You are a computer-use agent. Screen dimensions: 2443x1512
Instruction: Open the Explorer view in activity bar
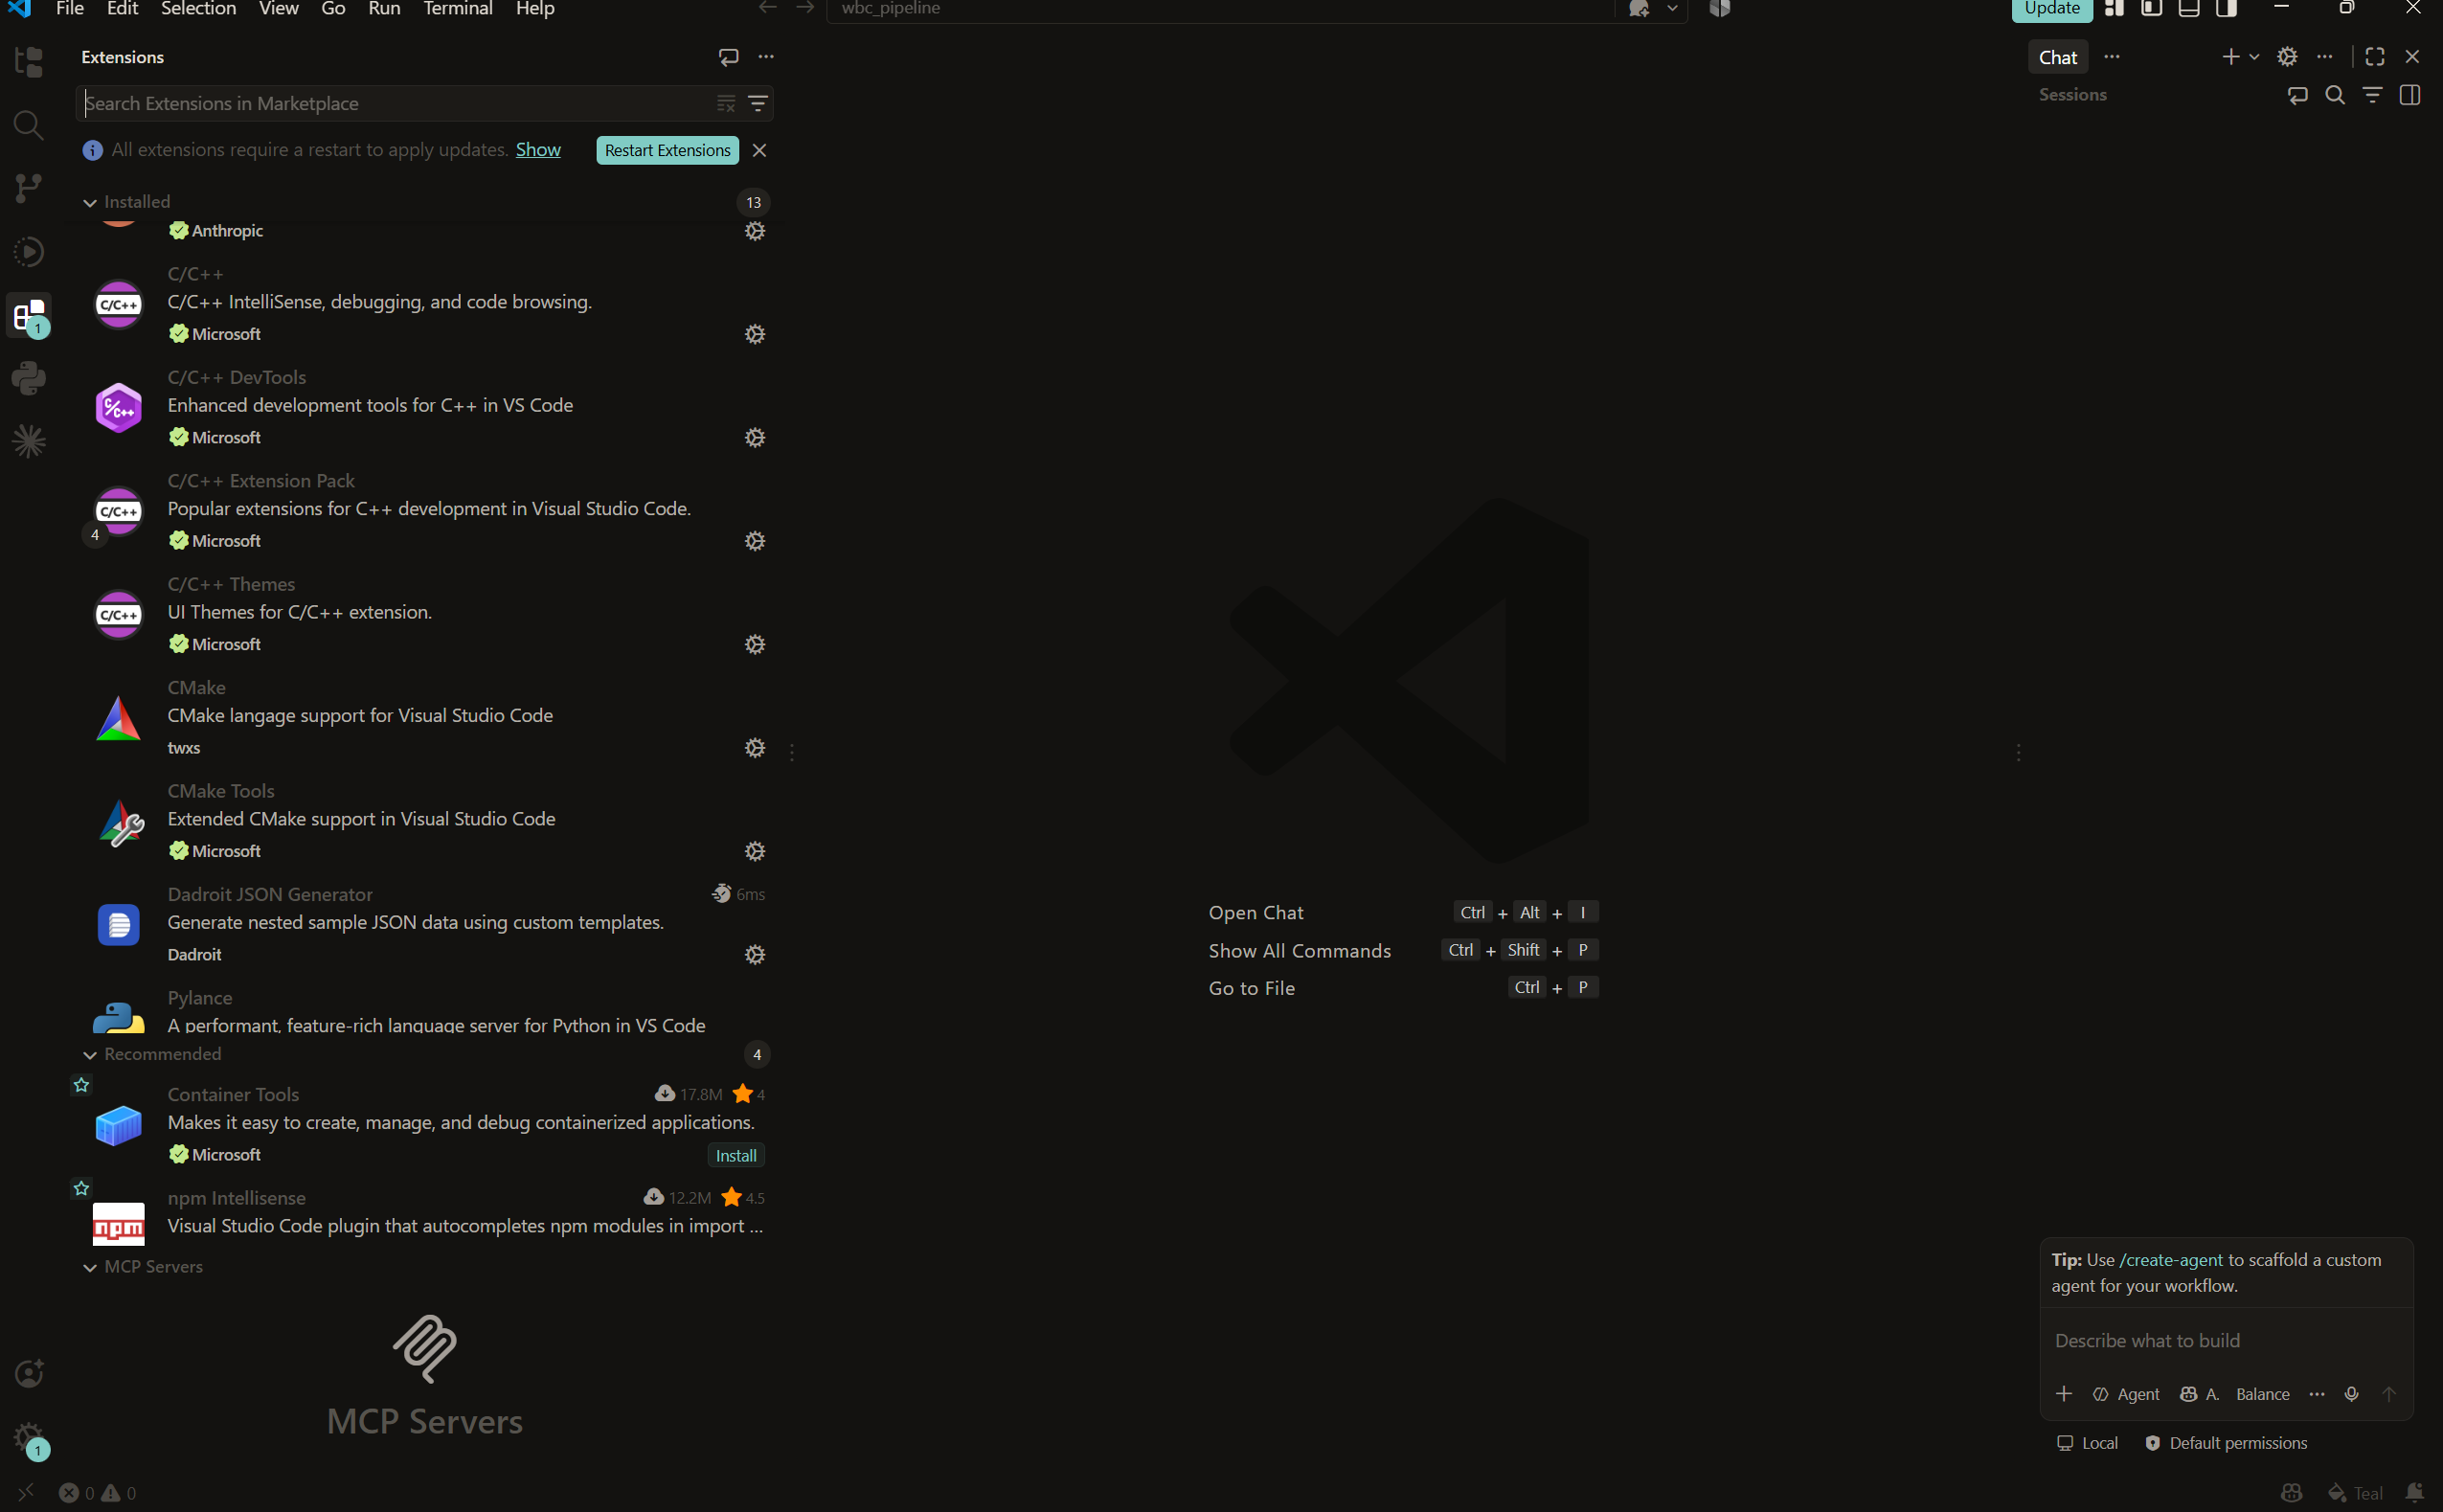pos(29,62)
